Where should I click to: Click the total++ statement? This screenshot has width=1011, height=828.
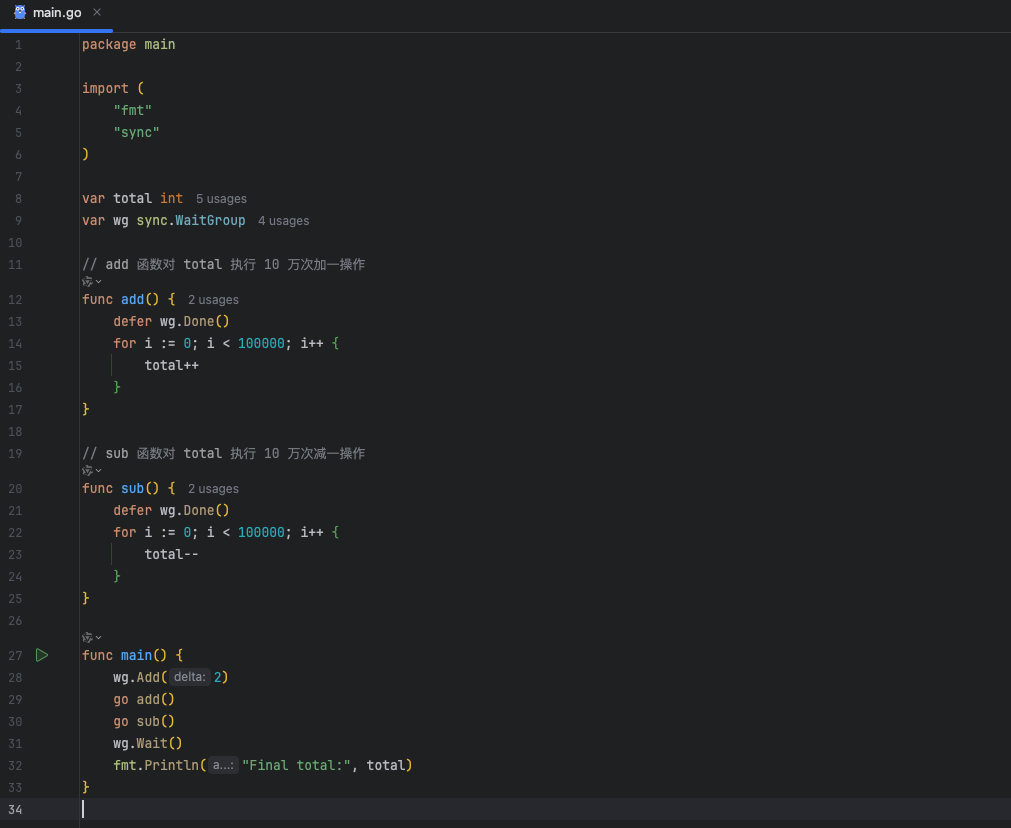point(172,366)
